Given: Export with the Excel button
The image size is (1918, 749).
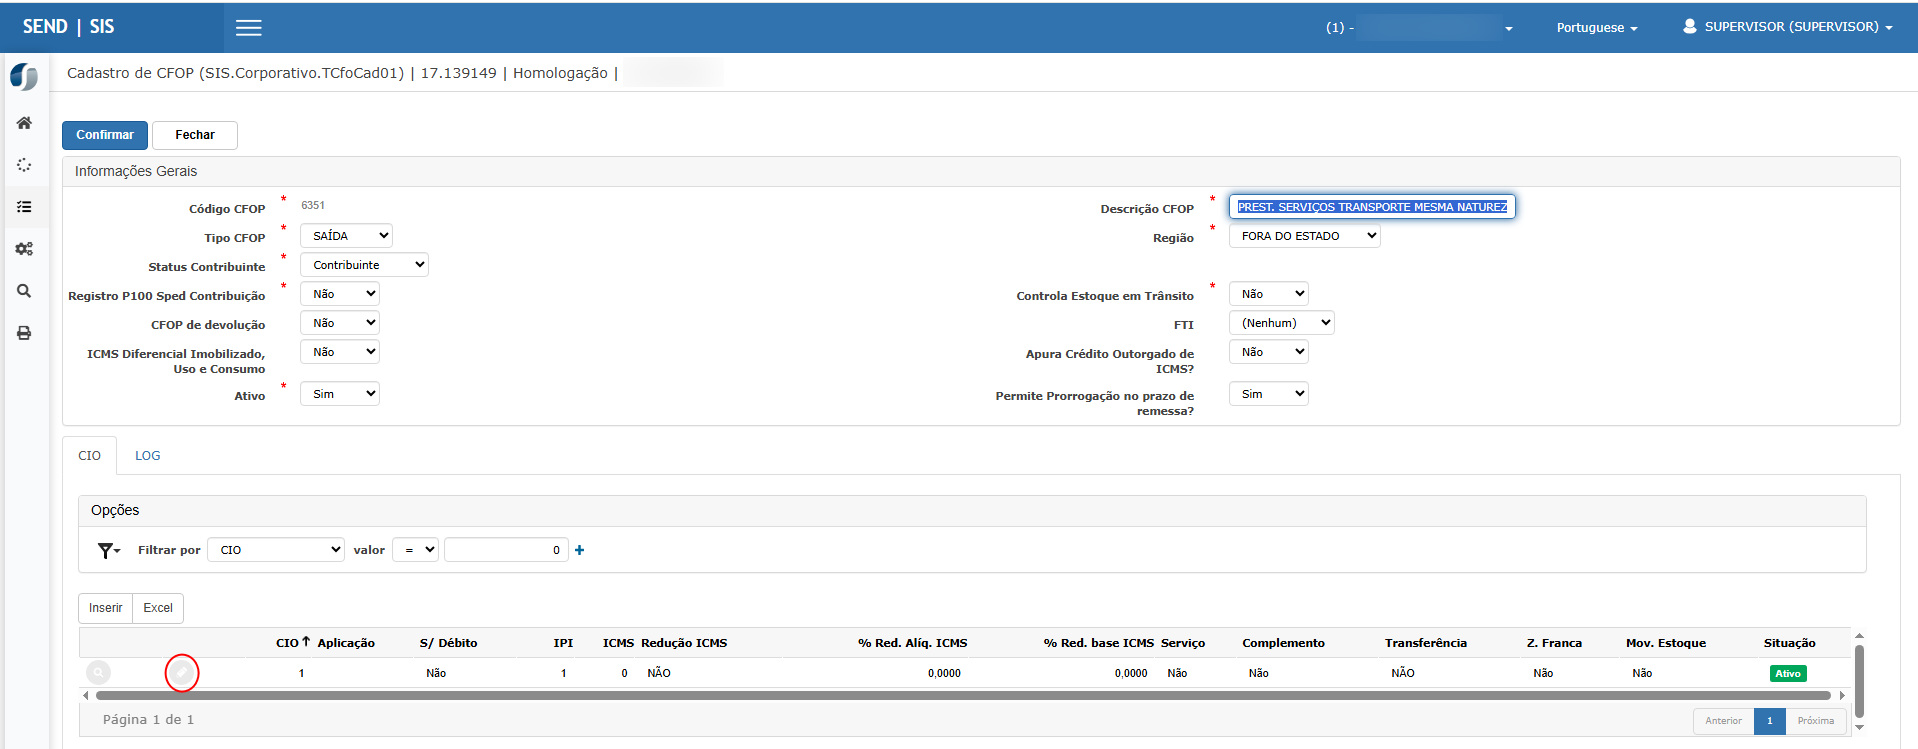Looking at the screenshot, I should [158, 608].
